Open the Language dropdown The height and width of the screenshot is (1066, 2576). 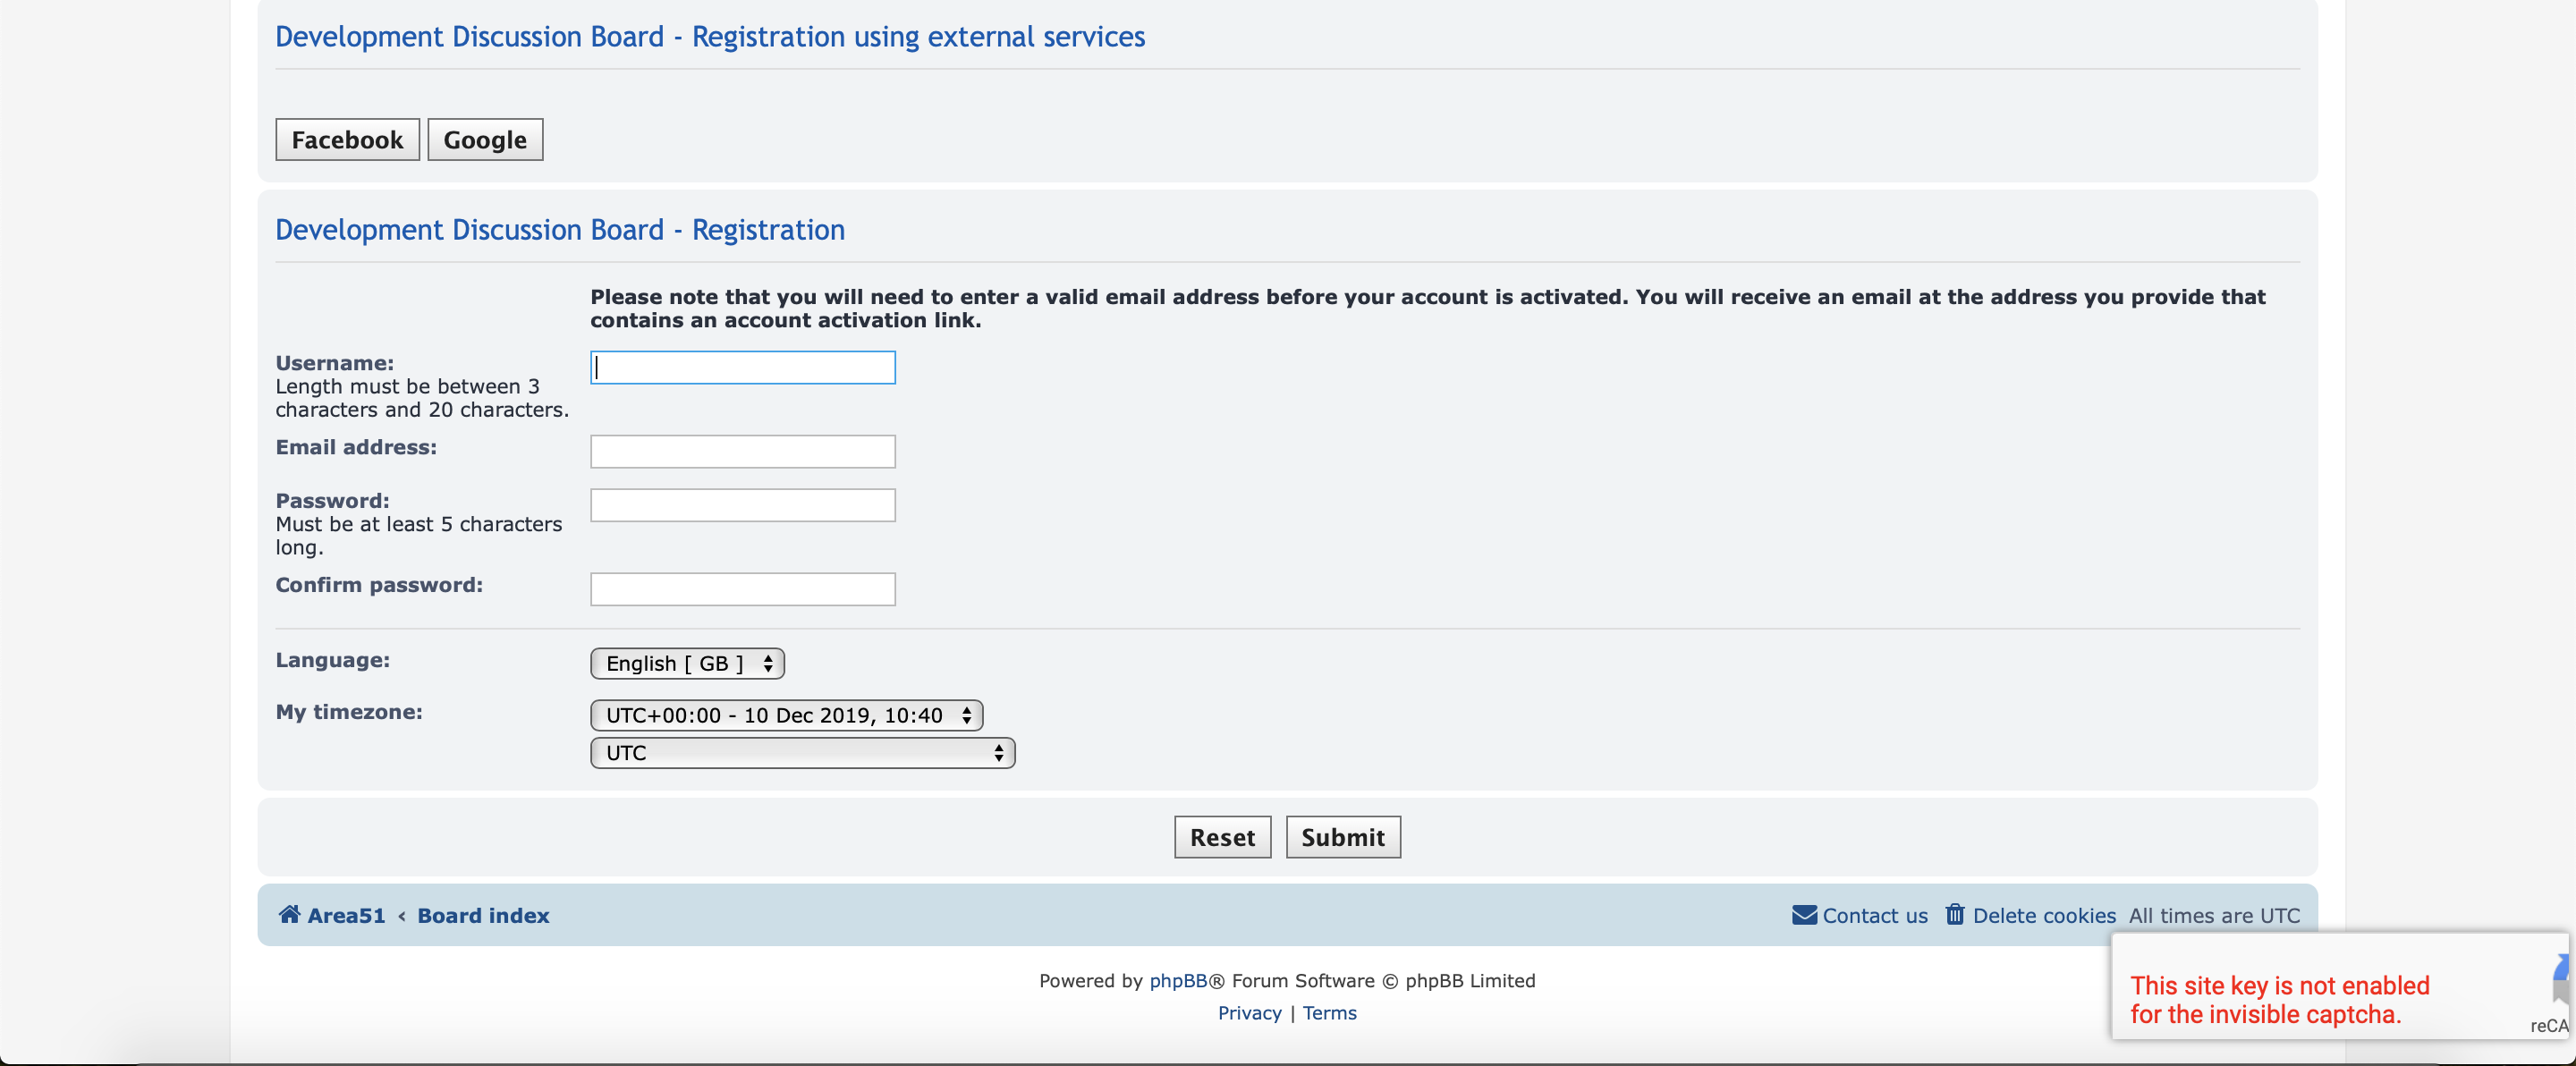point(687,663)
